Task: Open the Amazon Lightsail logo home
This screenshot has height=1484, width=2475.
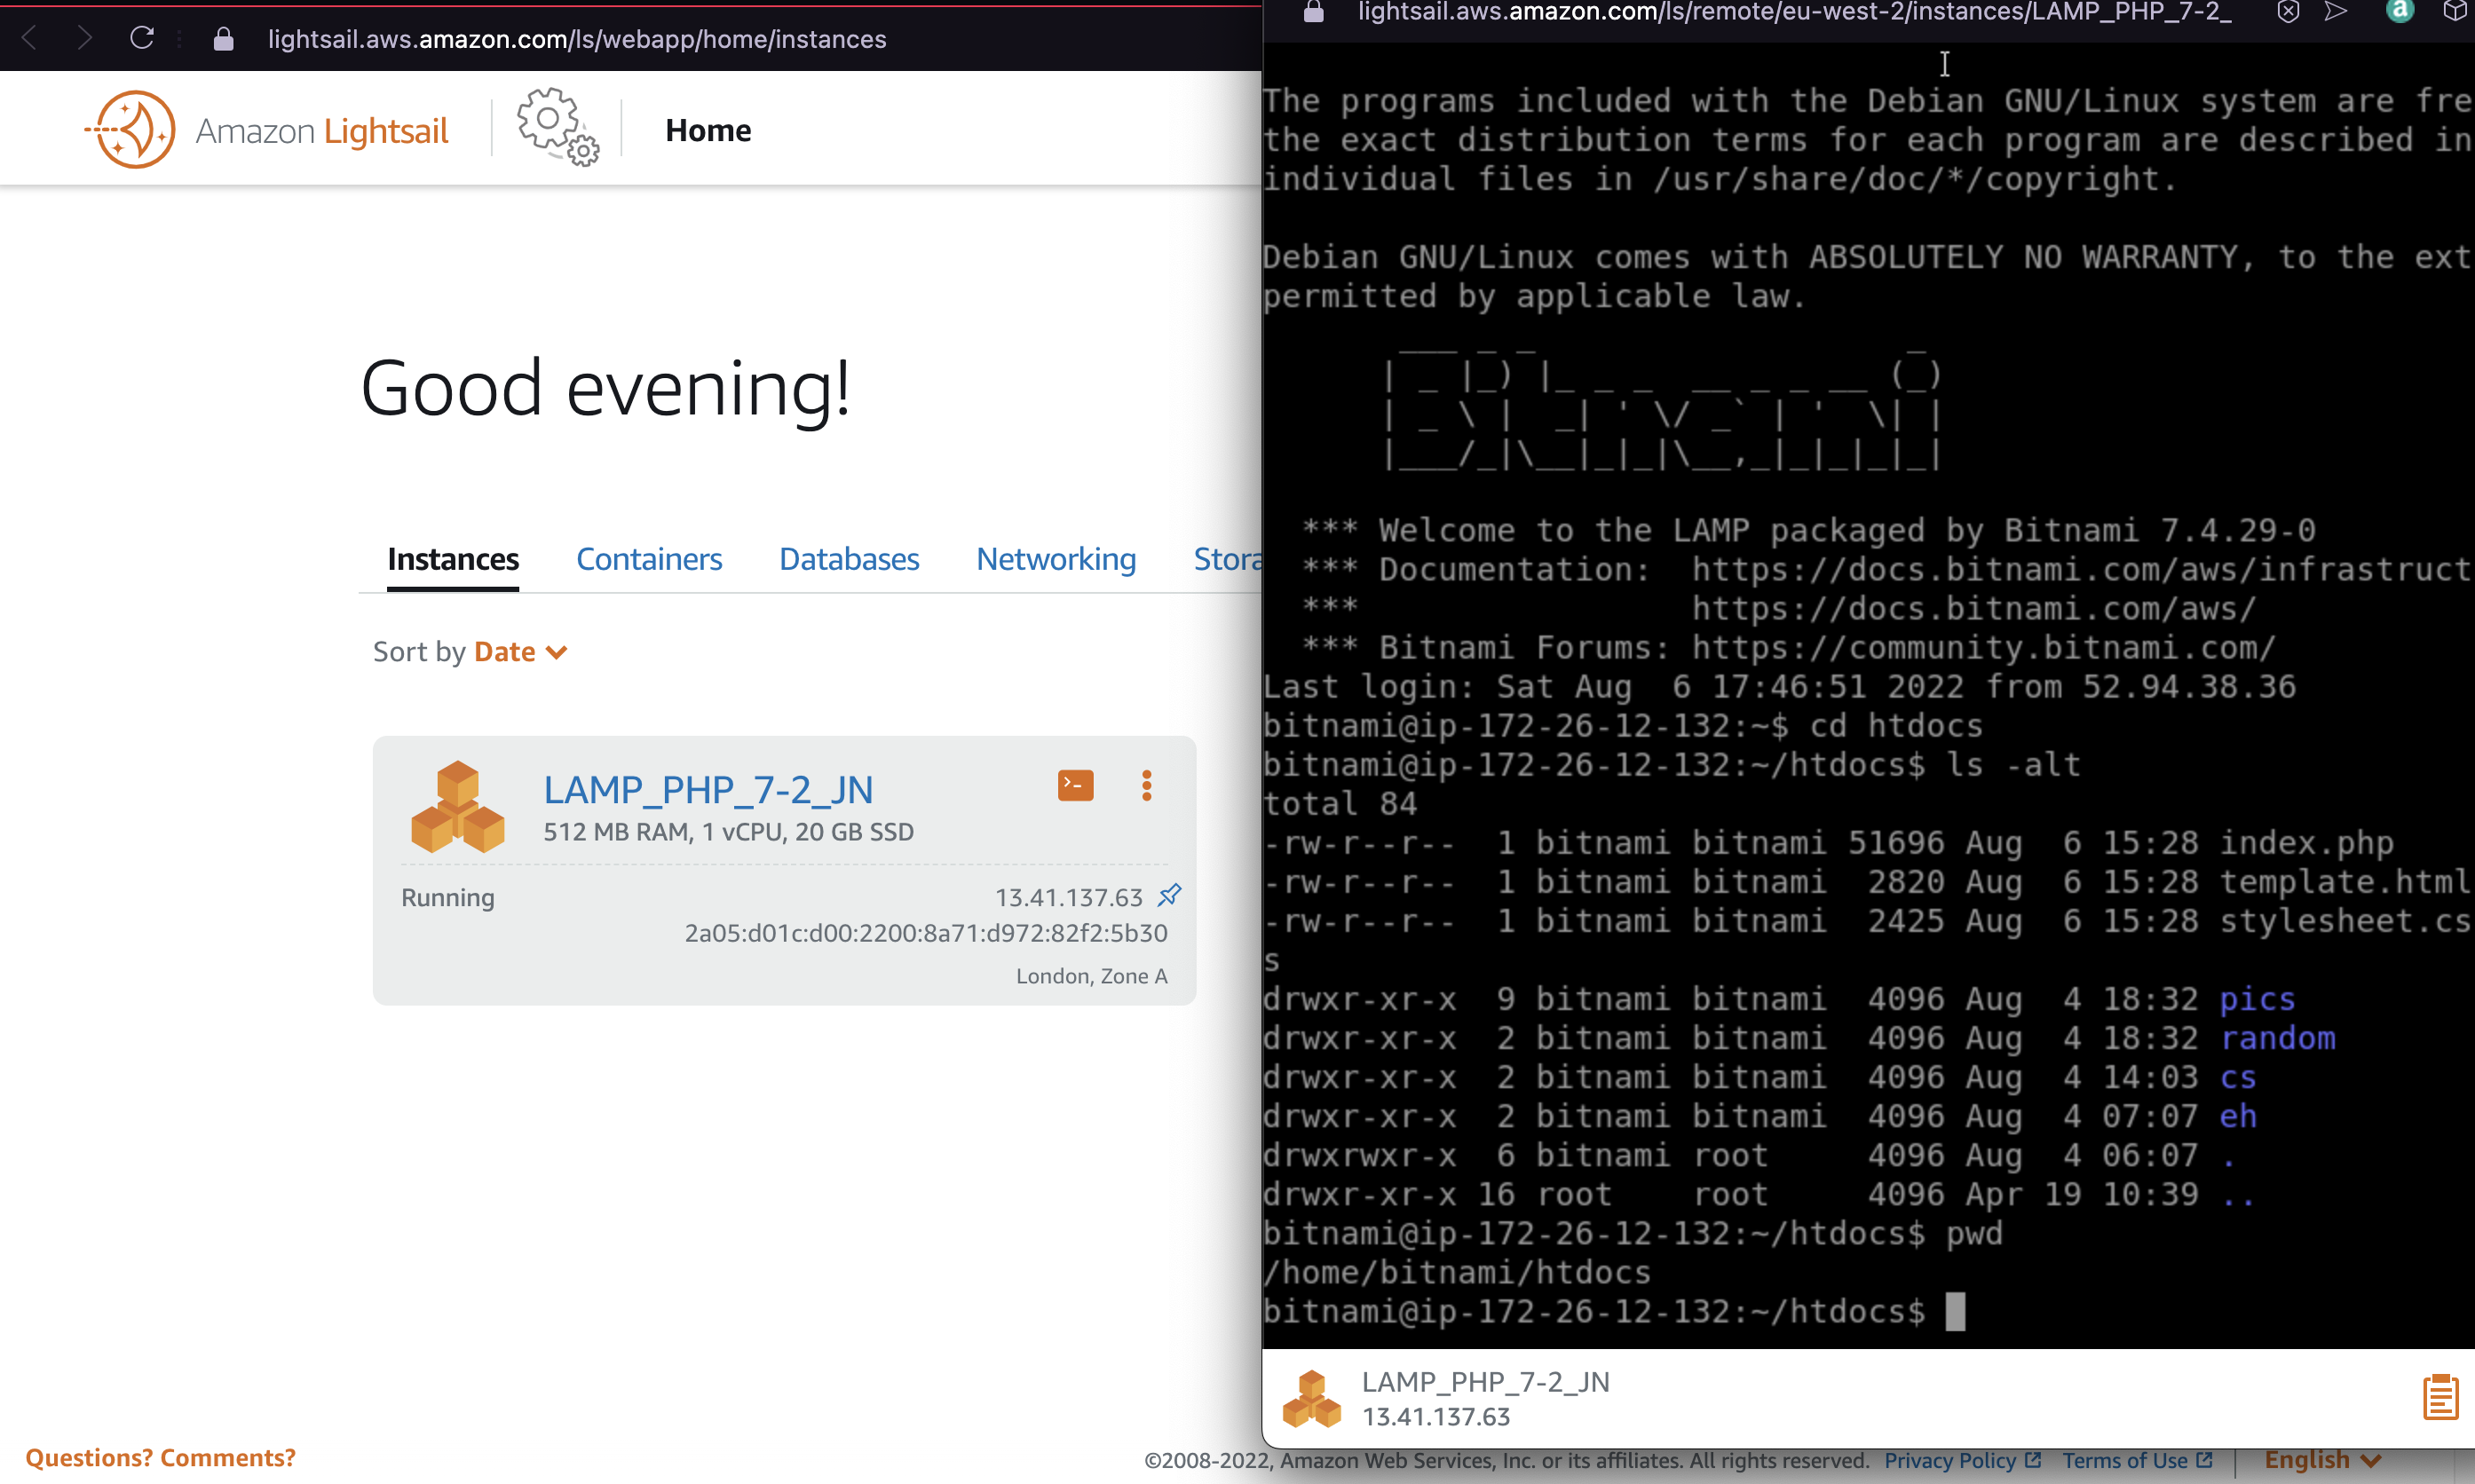Action: tap(266, 130)
